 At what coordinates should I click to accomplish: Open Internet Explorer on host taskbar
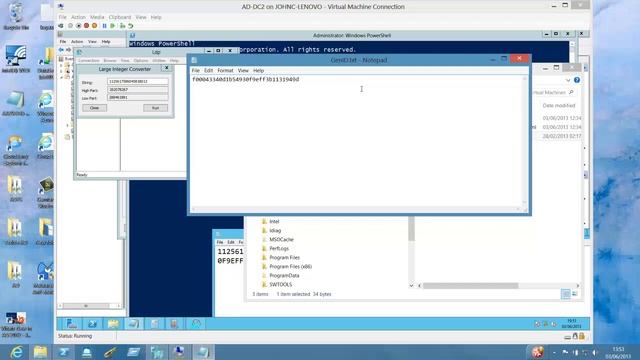(17, 352)
